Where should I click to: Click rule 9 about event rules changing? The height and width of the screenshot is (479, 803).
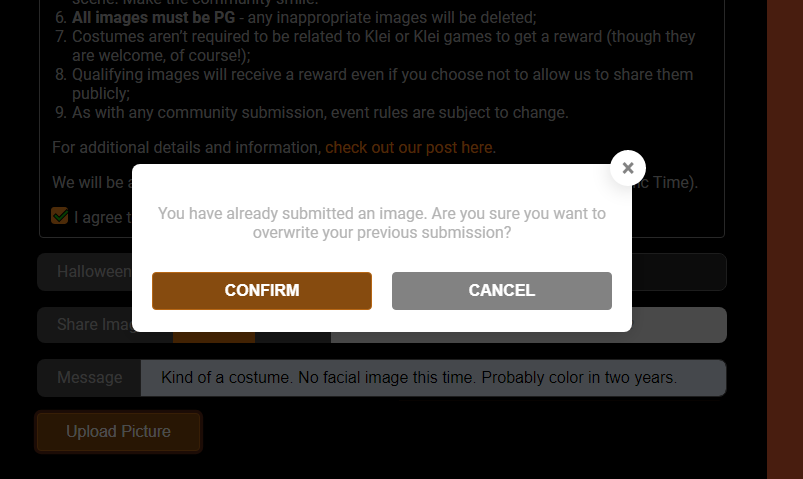[320, 113]
